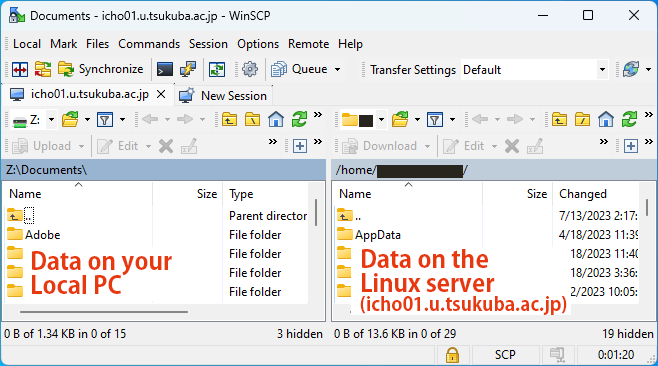Image resolution: width=658 pixels, height=366 pixels.
Task: Go to remote Home Directory icon
Action: click(606, 120)
